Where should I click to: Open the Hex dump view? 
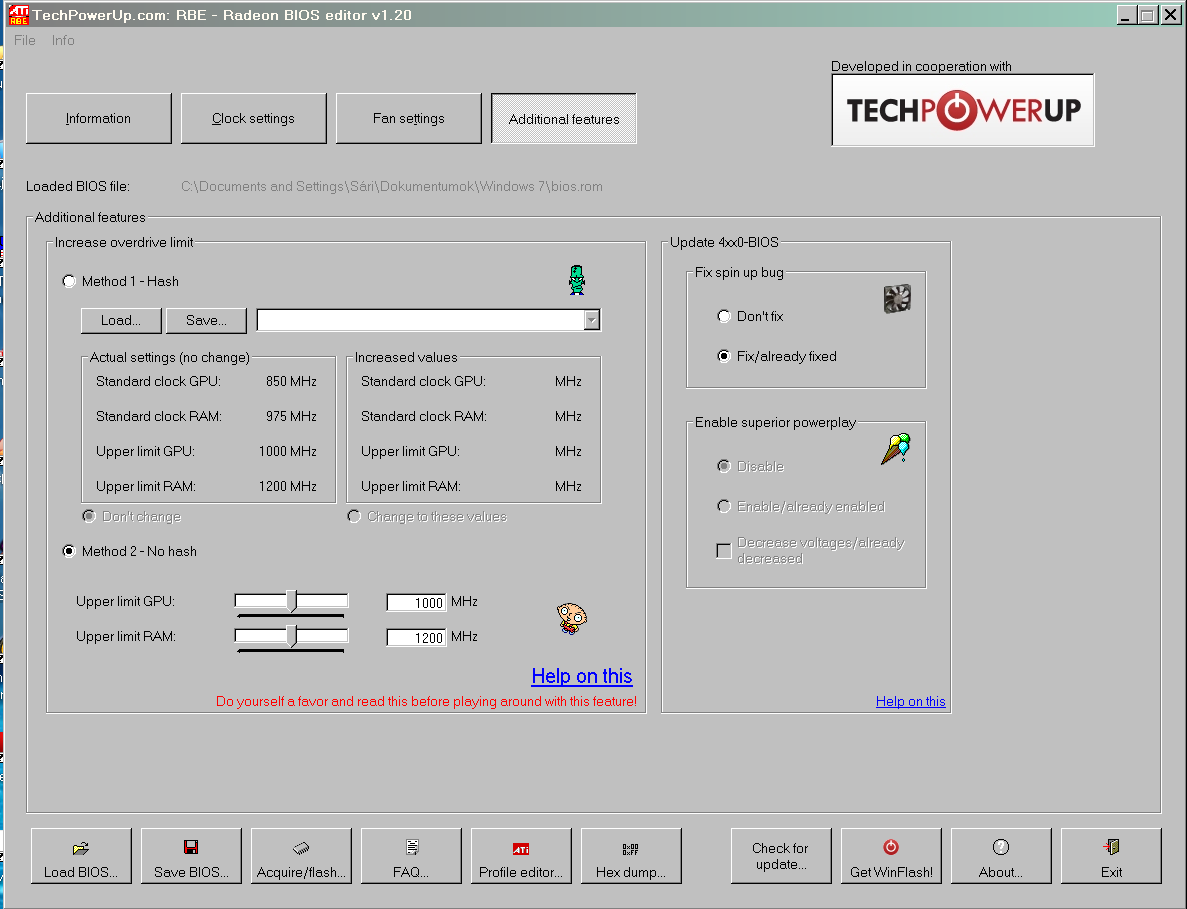click(631, 856)
